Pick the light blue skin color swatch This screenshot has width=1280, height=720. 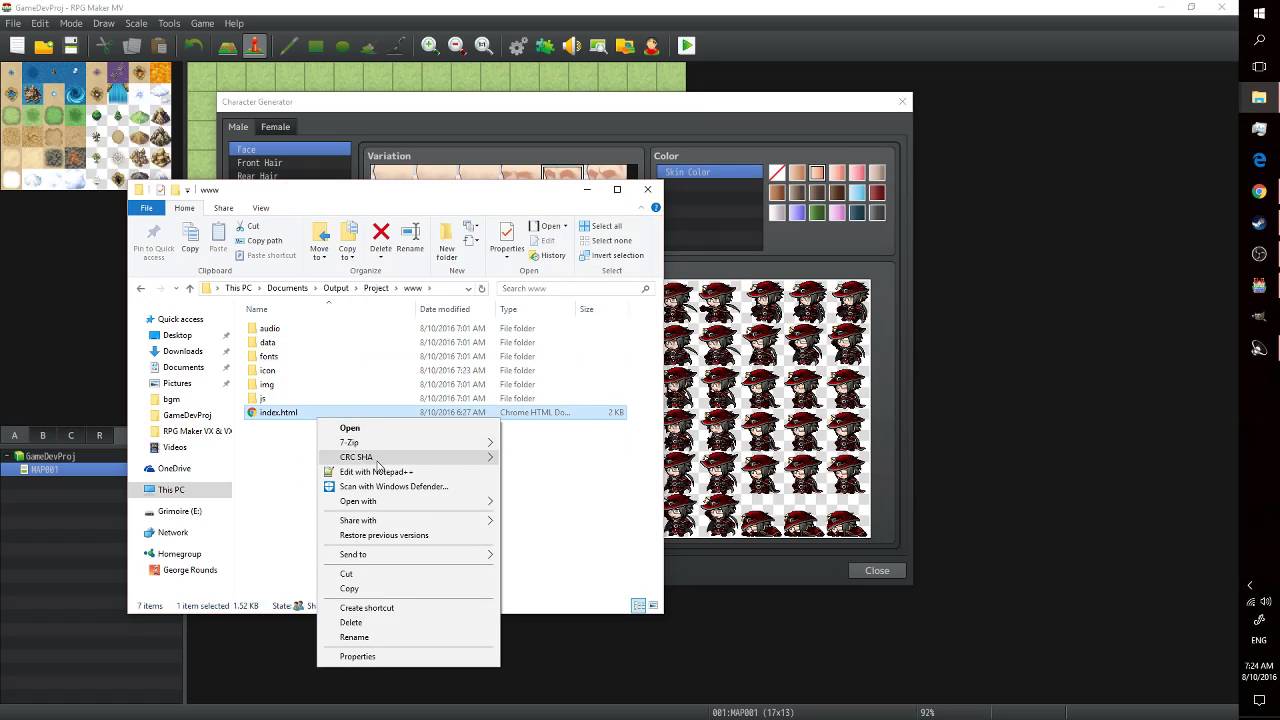coord(857,193)
